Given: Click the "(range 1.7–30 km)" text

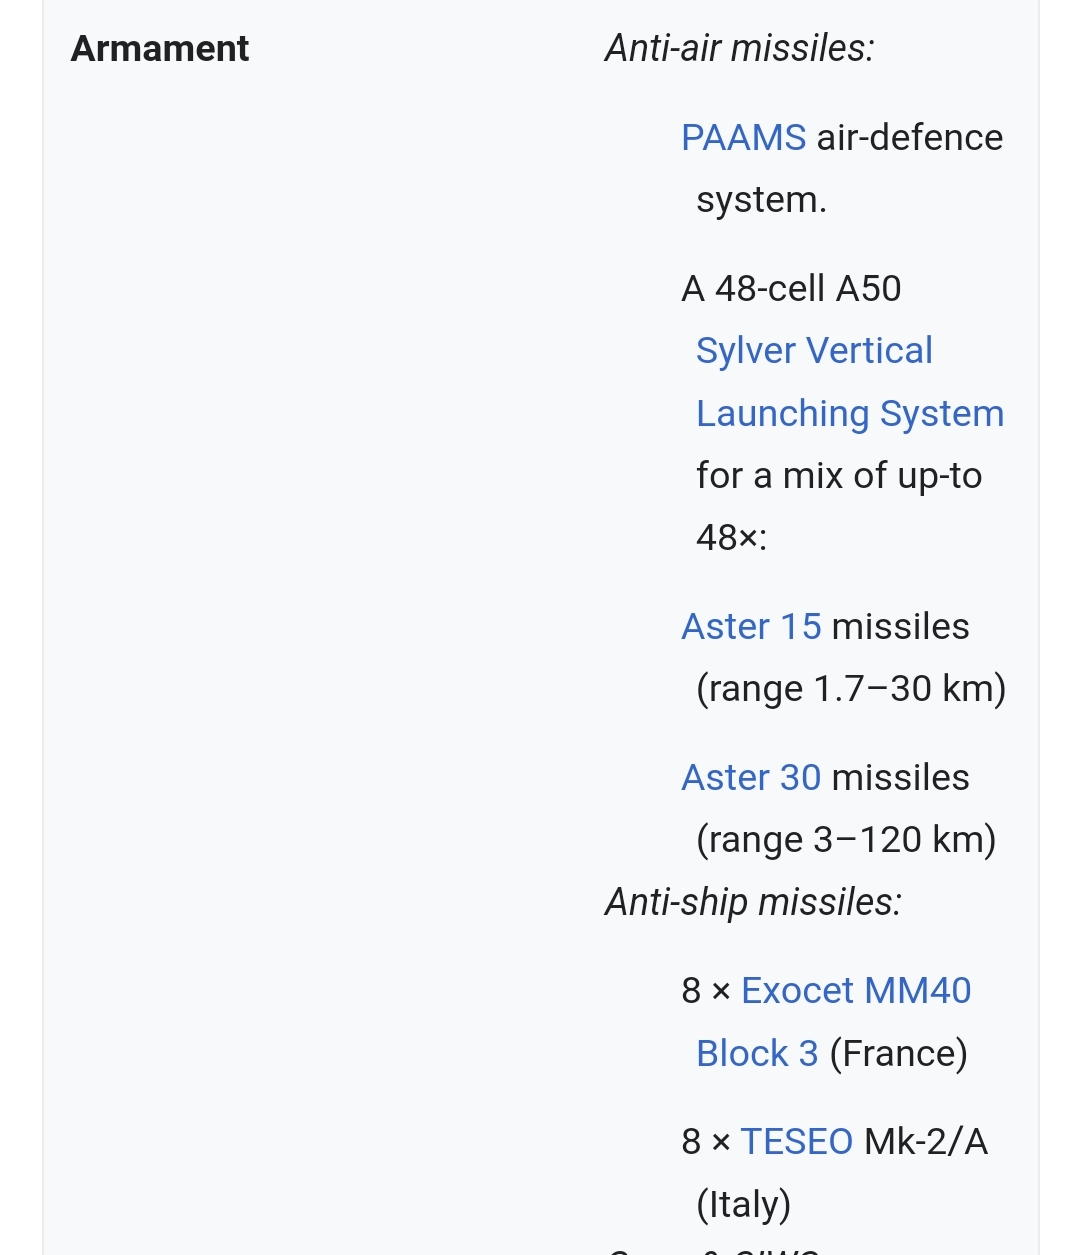Looking at the screenshot, I should [x=851, y=689].
